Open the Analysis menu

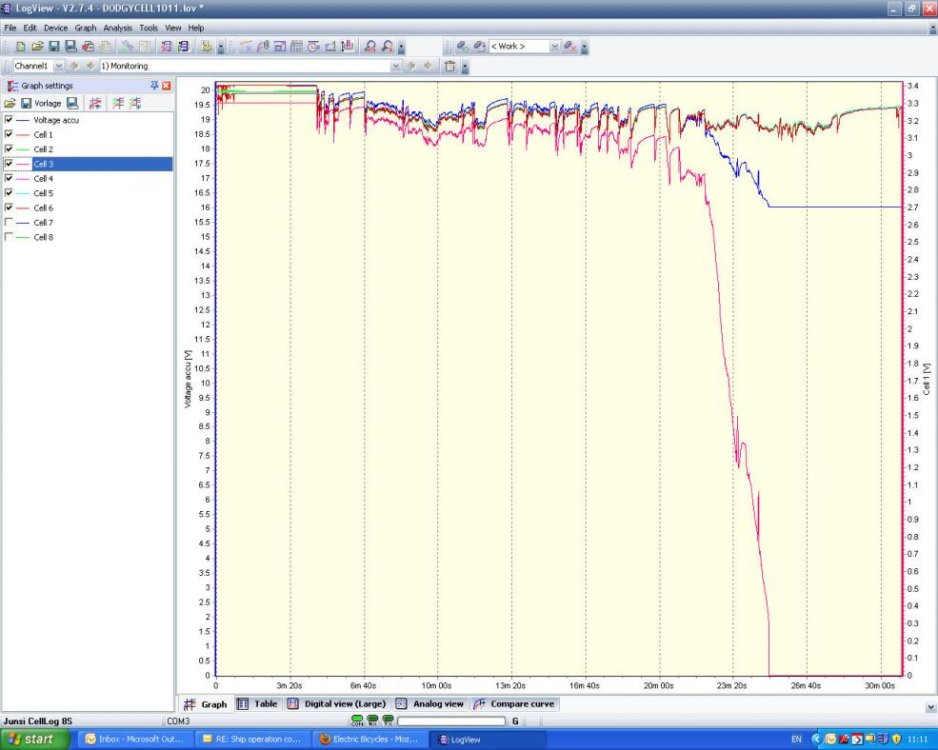click(117, 28)
